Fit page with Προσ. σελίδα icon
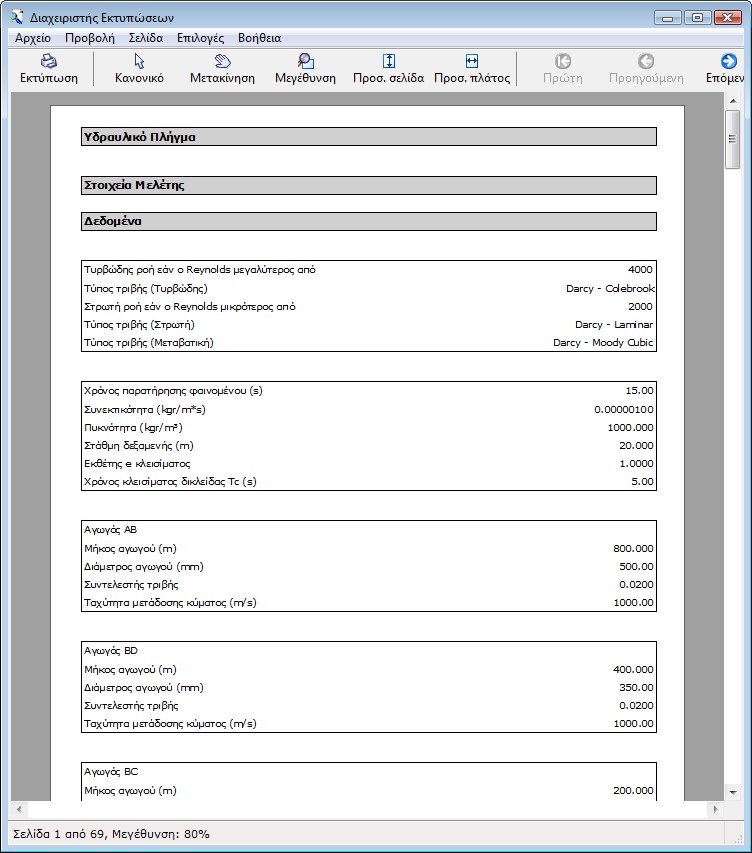The height and width of the screenshot is (853, 752). [x=389, y=61]
